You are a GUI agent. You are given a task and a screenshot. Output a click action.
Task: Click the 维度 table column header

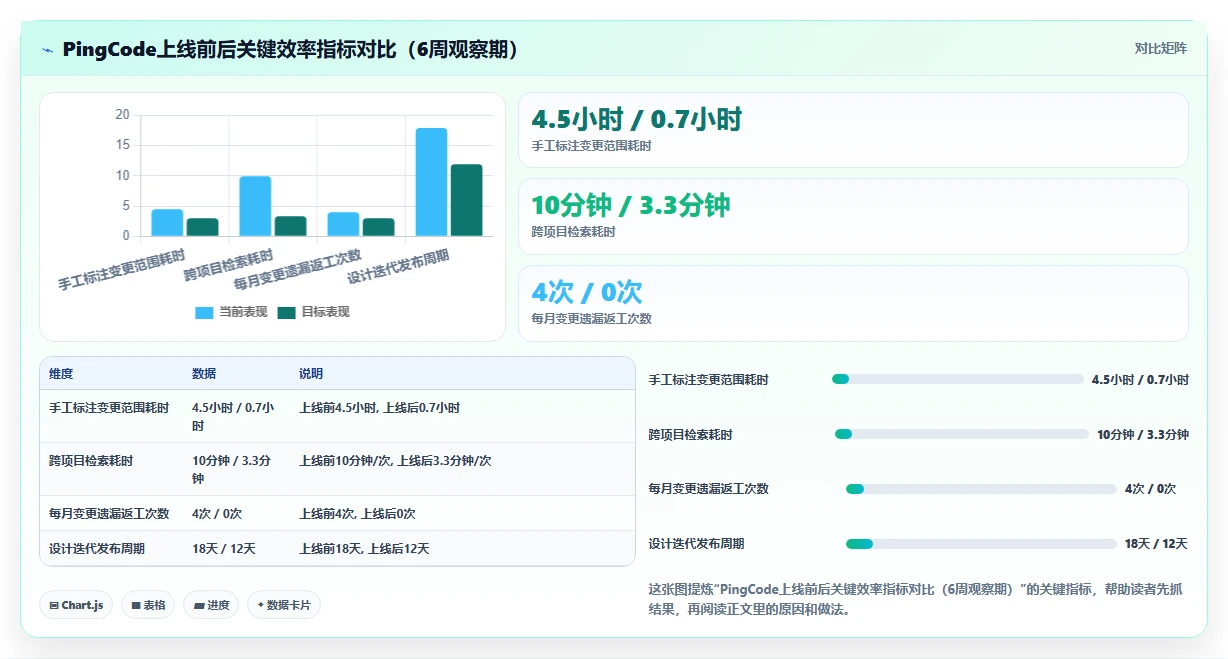click(61, 374)
